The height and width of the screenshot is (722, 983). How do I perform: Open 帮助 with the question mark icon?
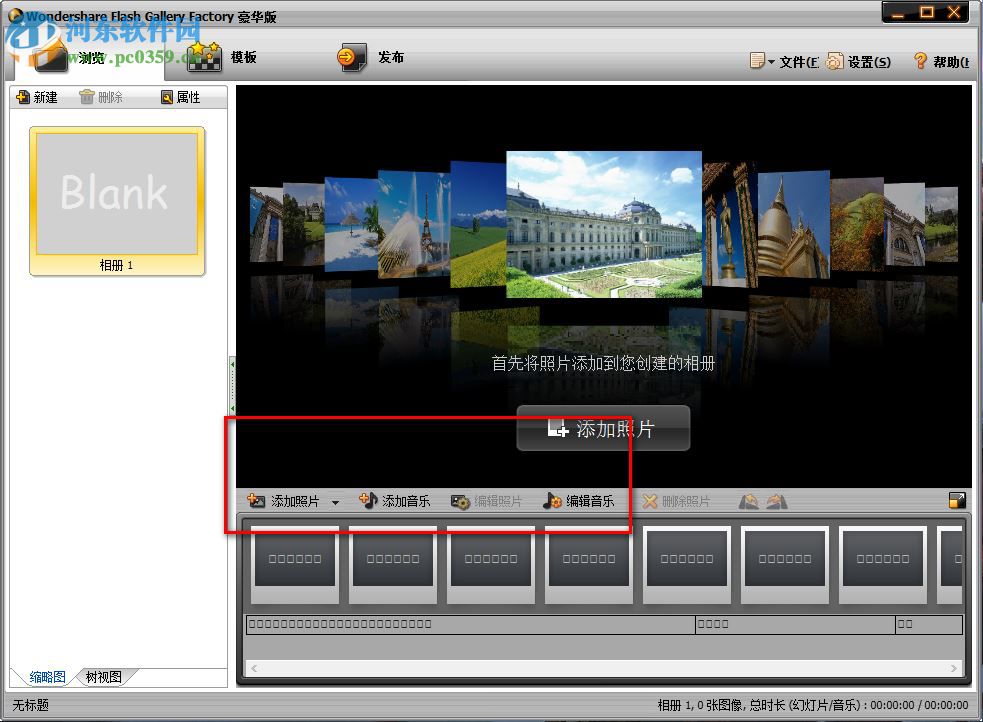pyautogui.click(x=919, y=61)
